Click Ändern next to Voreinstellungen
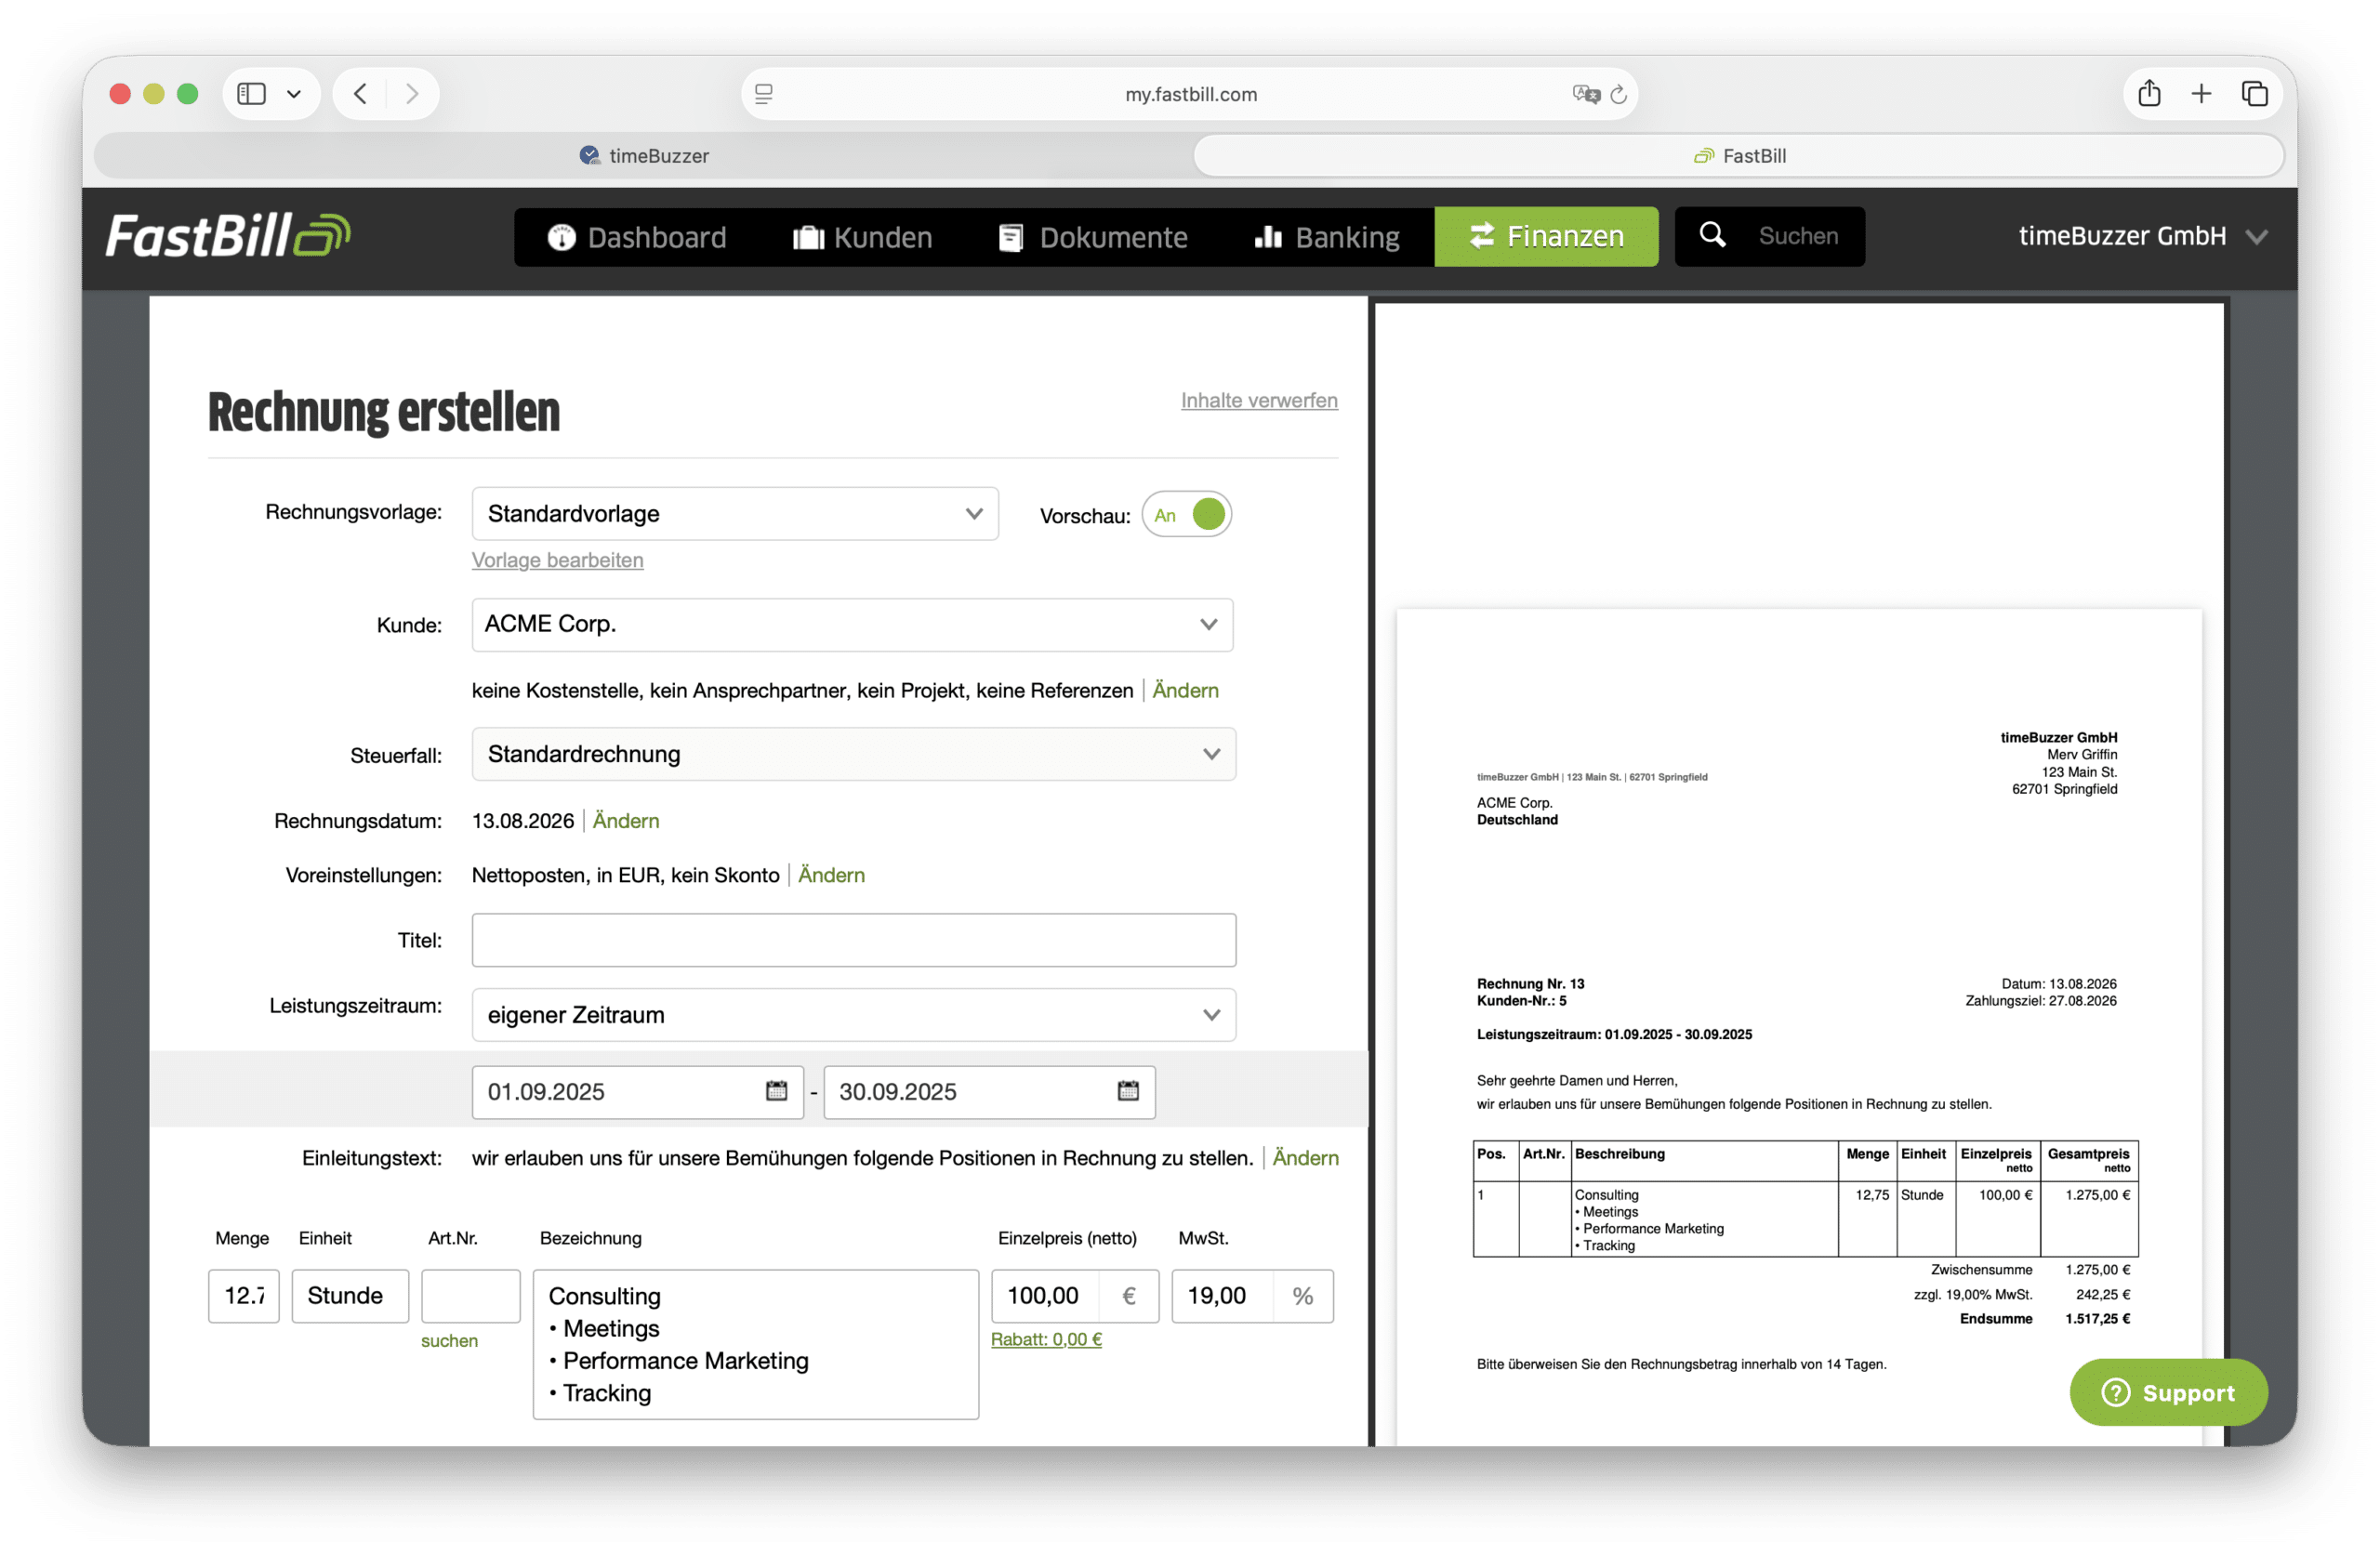 tap(831, 875)
